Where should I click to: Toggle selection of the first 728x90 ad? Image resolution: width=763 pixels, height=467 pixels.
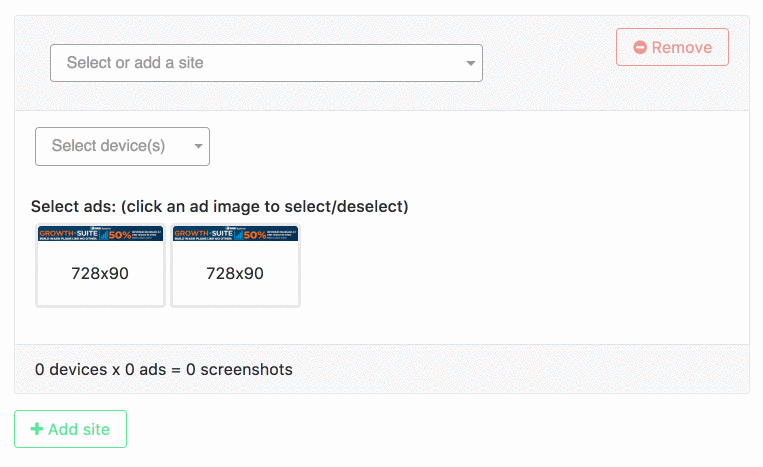pyautogui.click(x=100, y=266)
